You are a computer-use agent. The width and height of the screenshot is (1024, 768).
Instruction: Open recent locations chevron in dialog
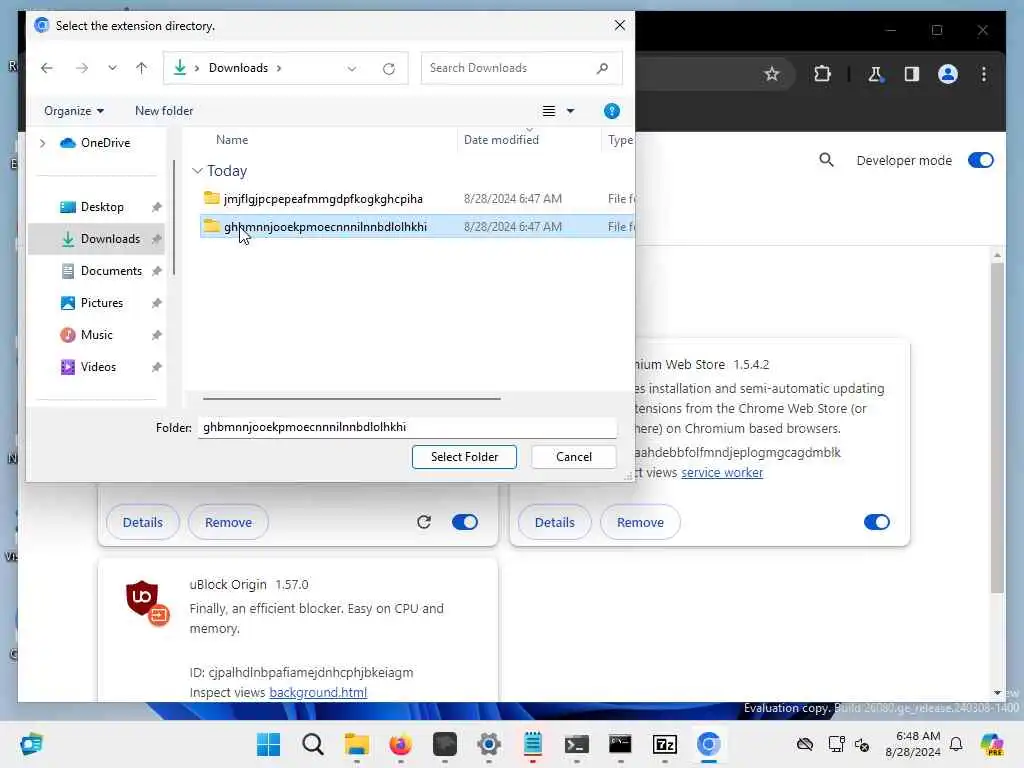click(112, 68)
